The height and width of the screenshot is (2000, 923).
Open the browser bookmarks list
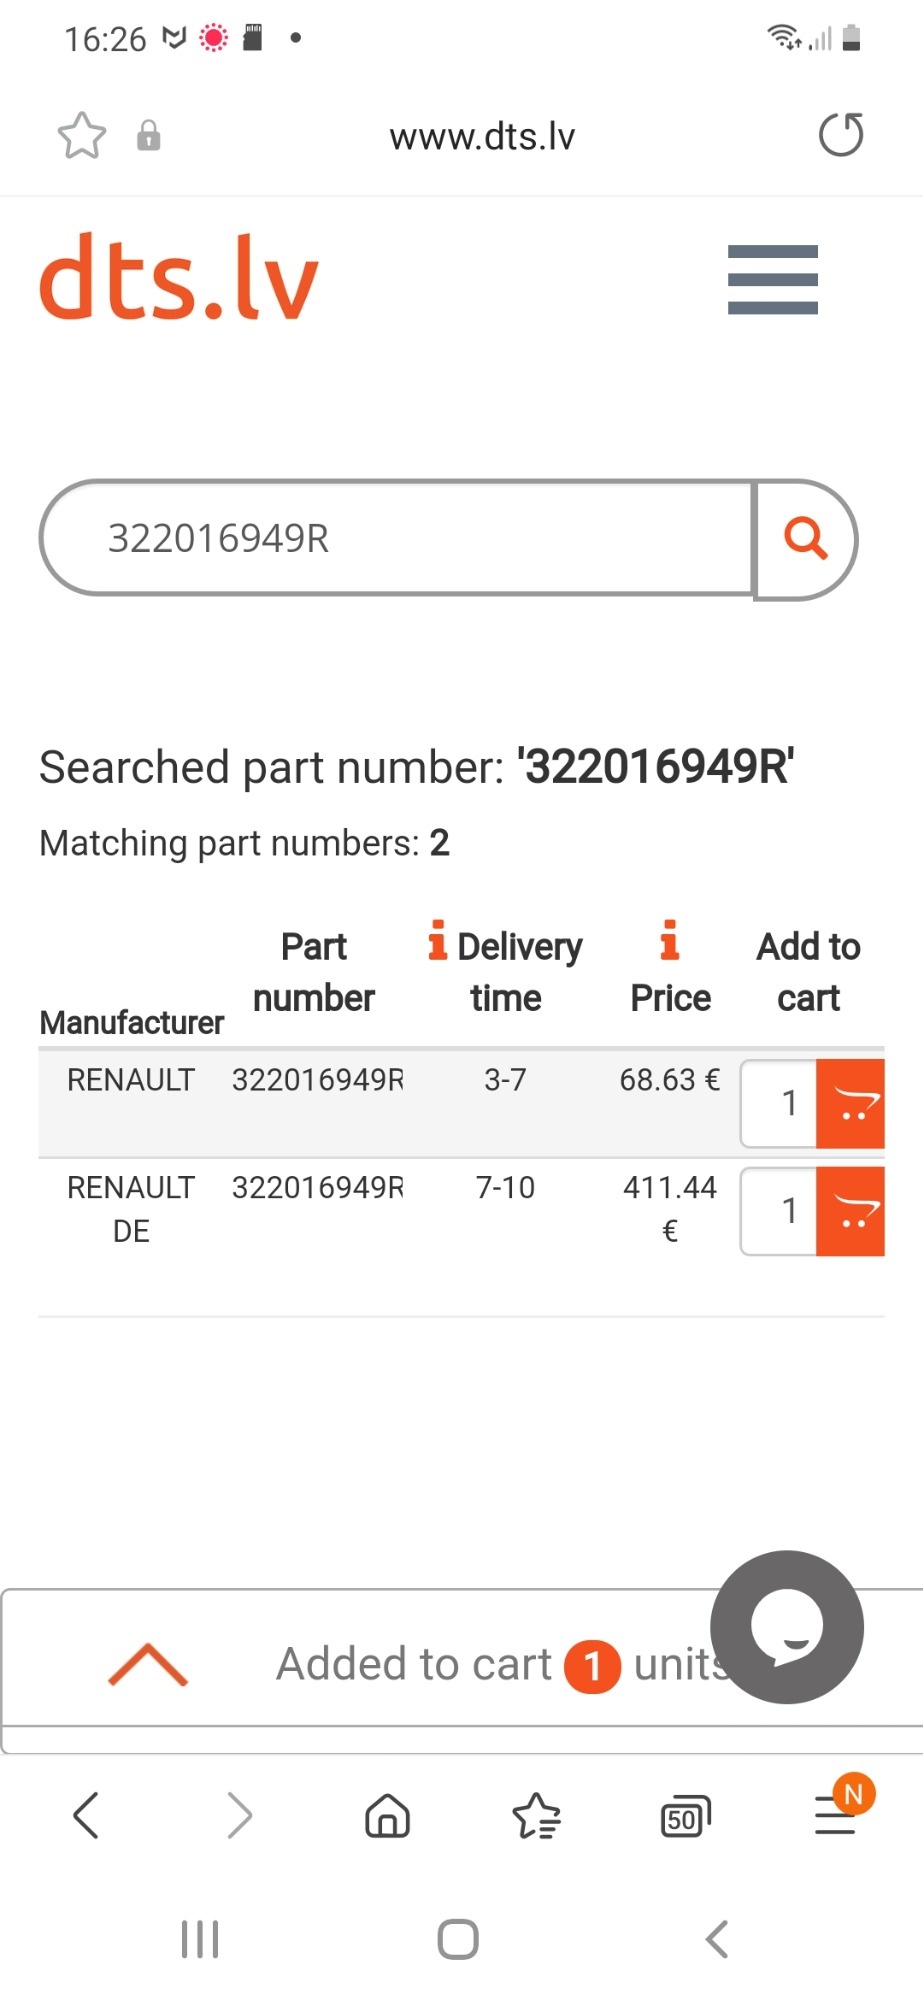click(x=536, y=1815)
